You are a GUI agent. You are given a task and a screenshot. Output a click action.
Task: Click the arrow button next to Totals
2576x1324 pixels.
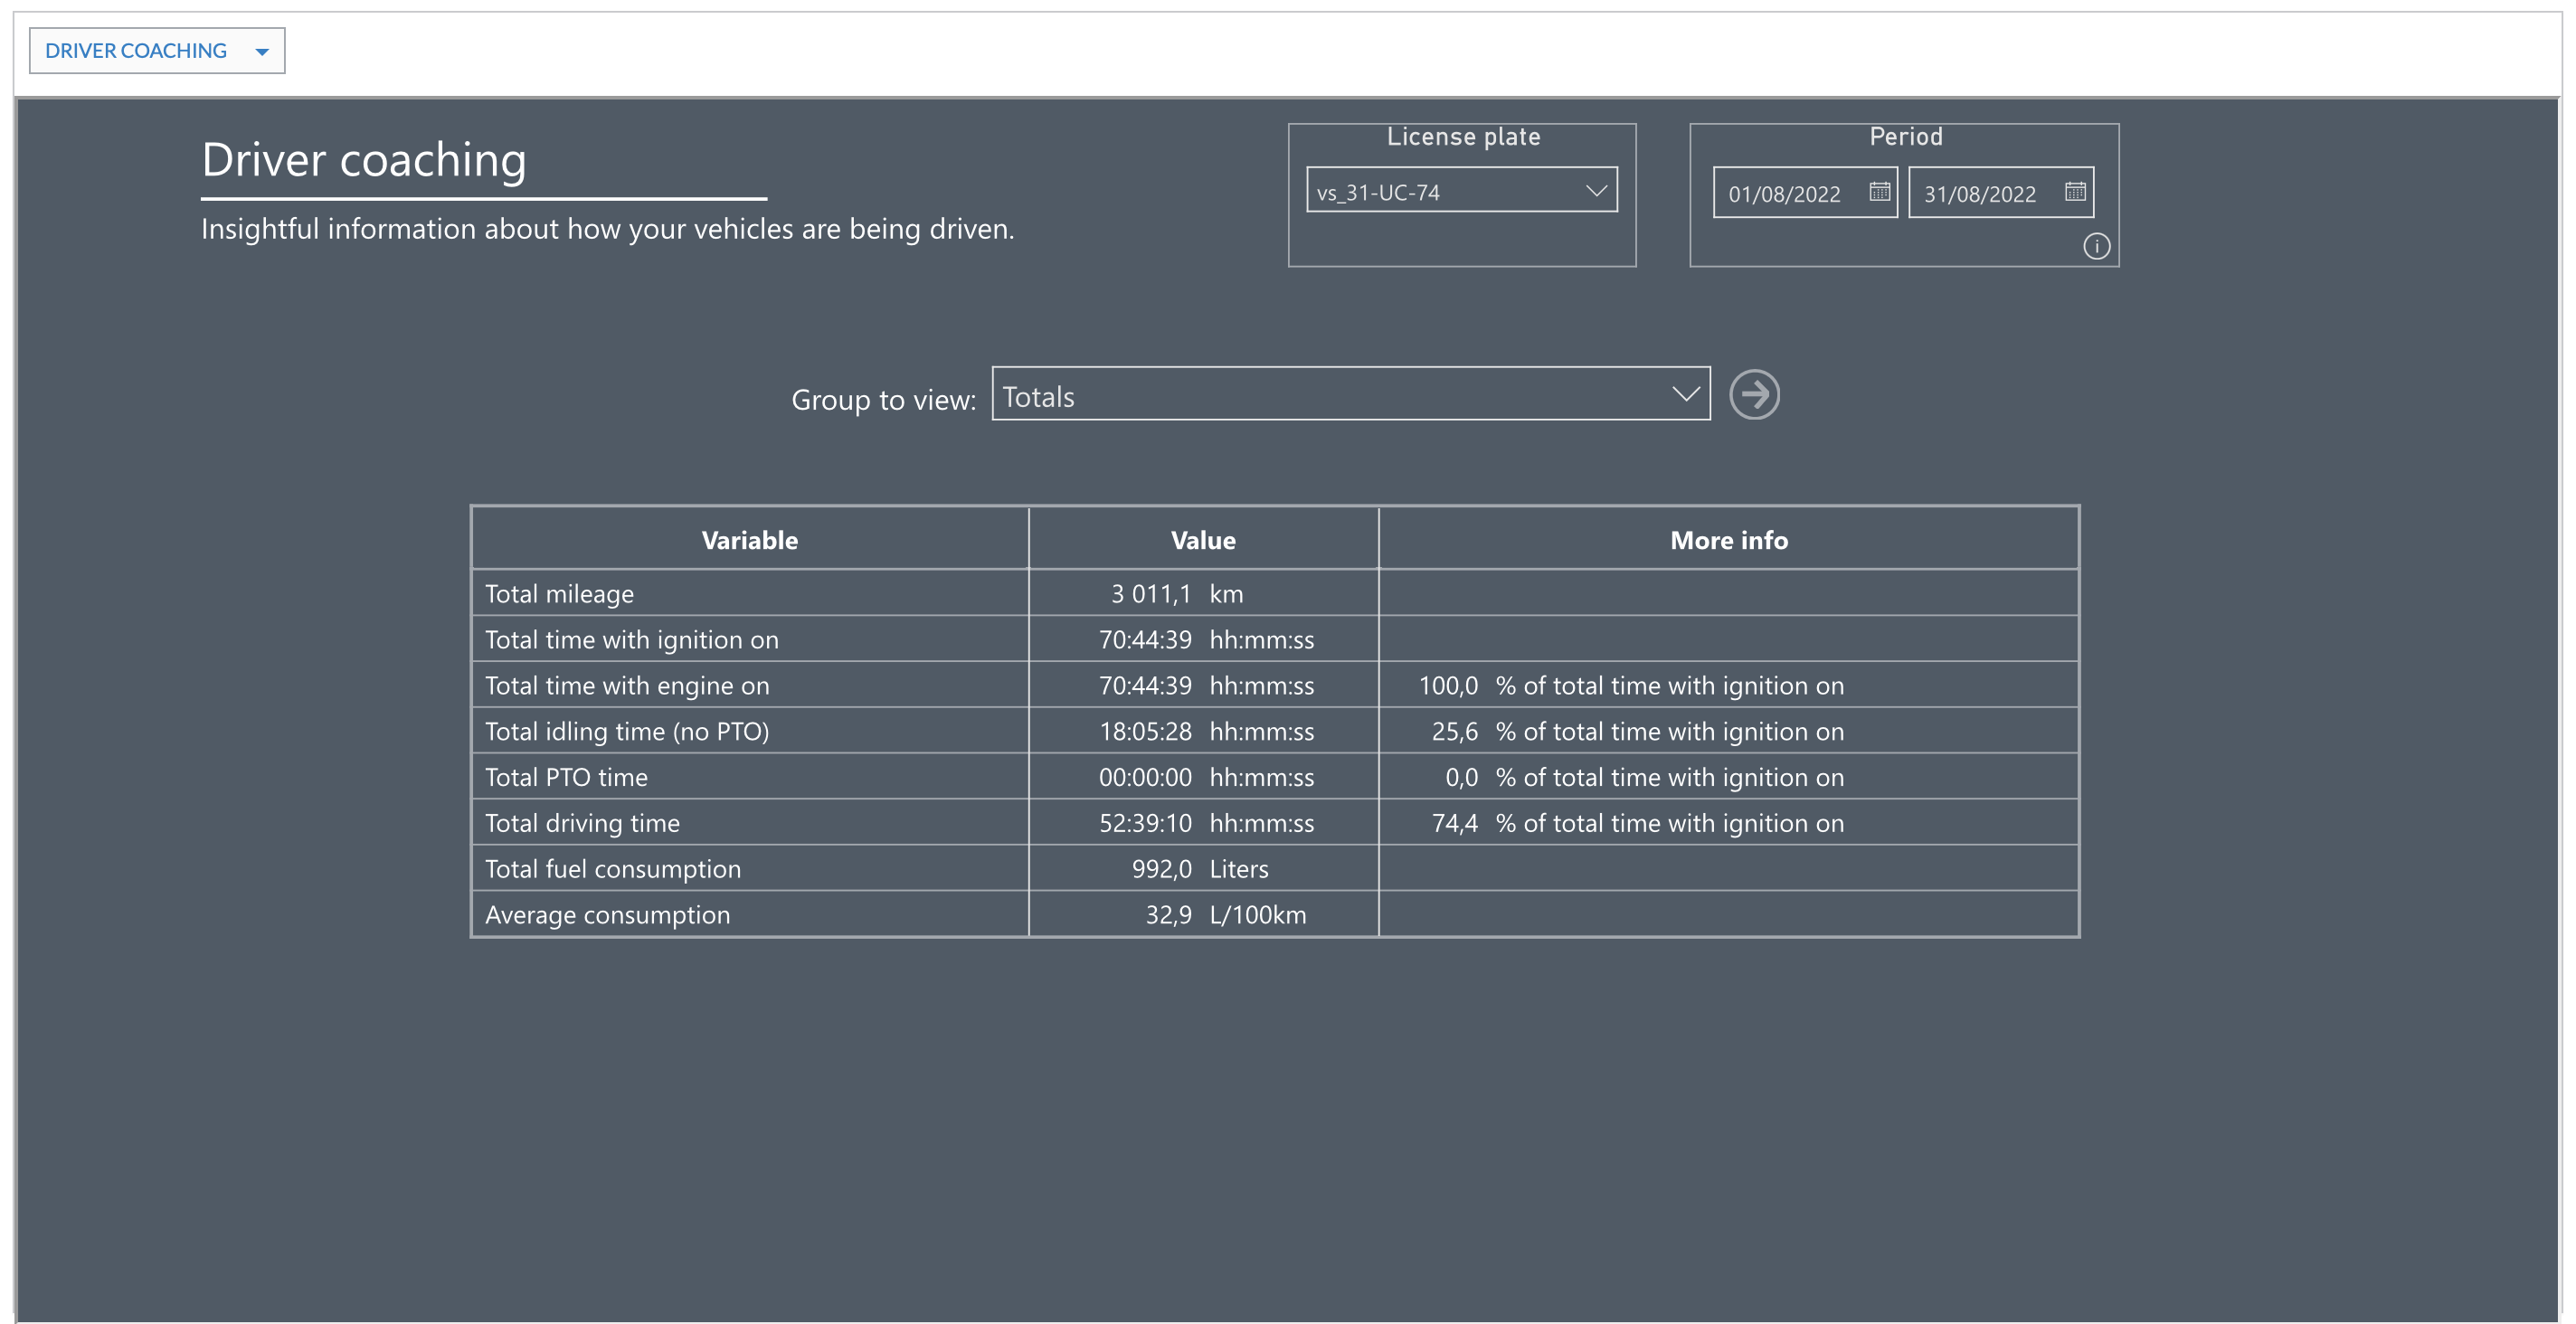pyautogui.click(x=1754, y=395)
